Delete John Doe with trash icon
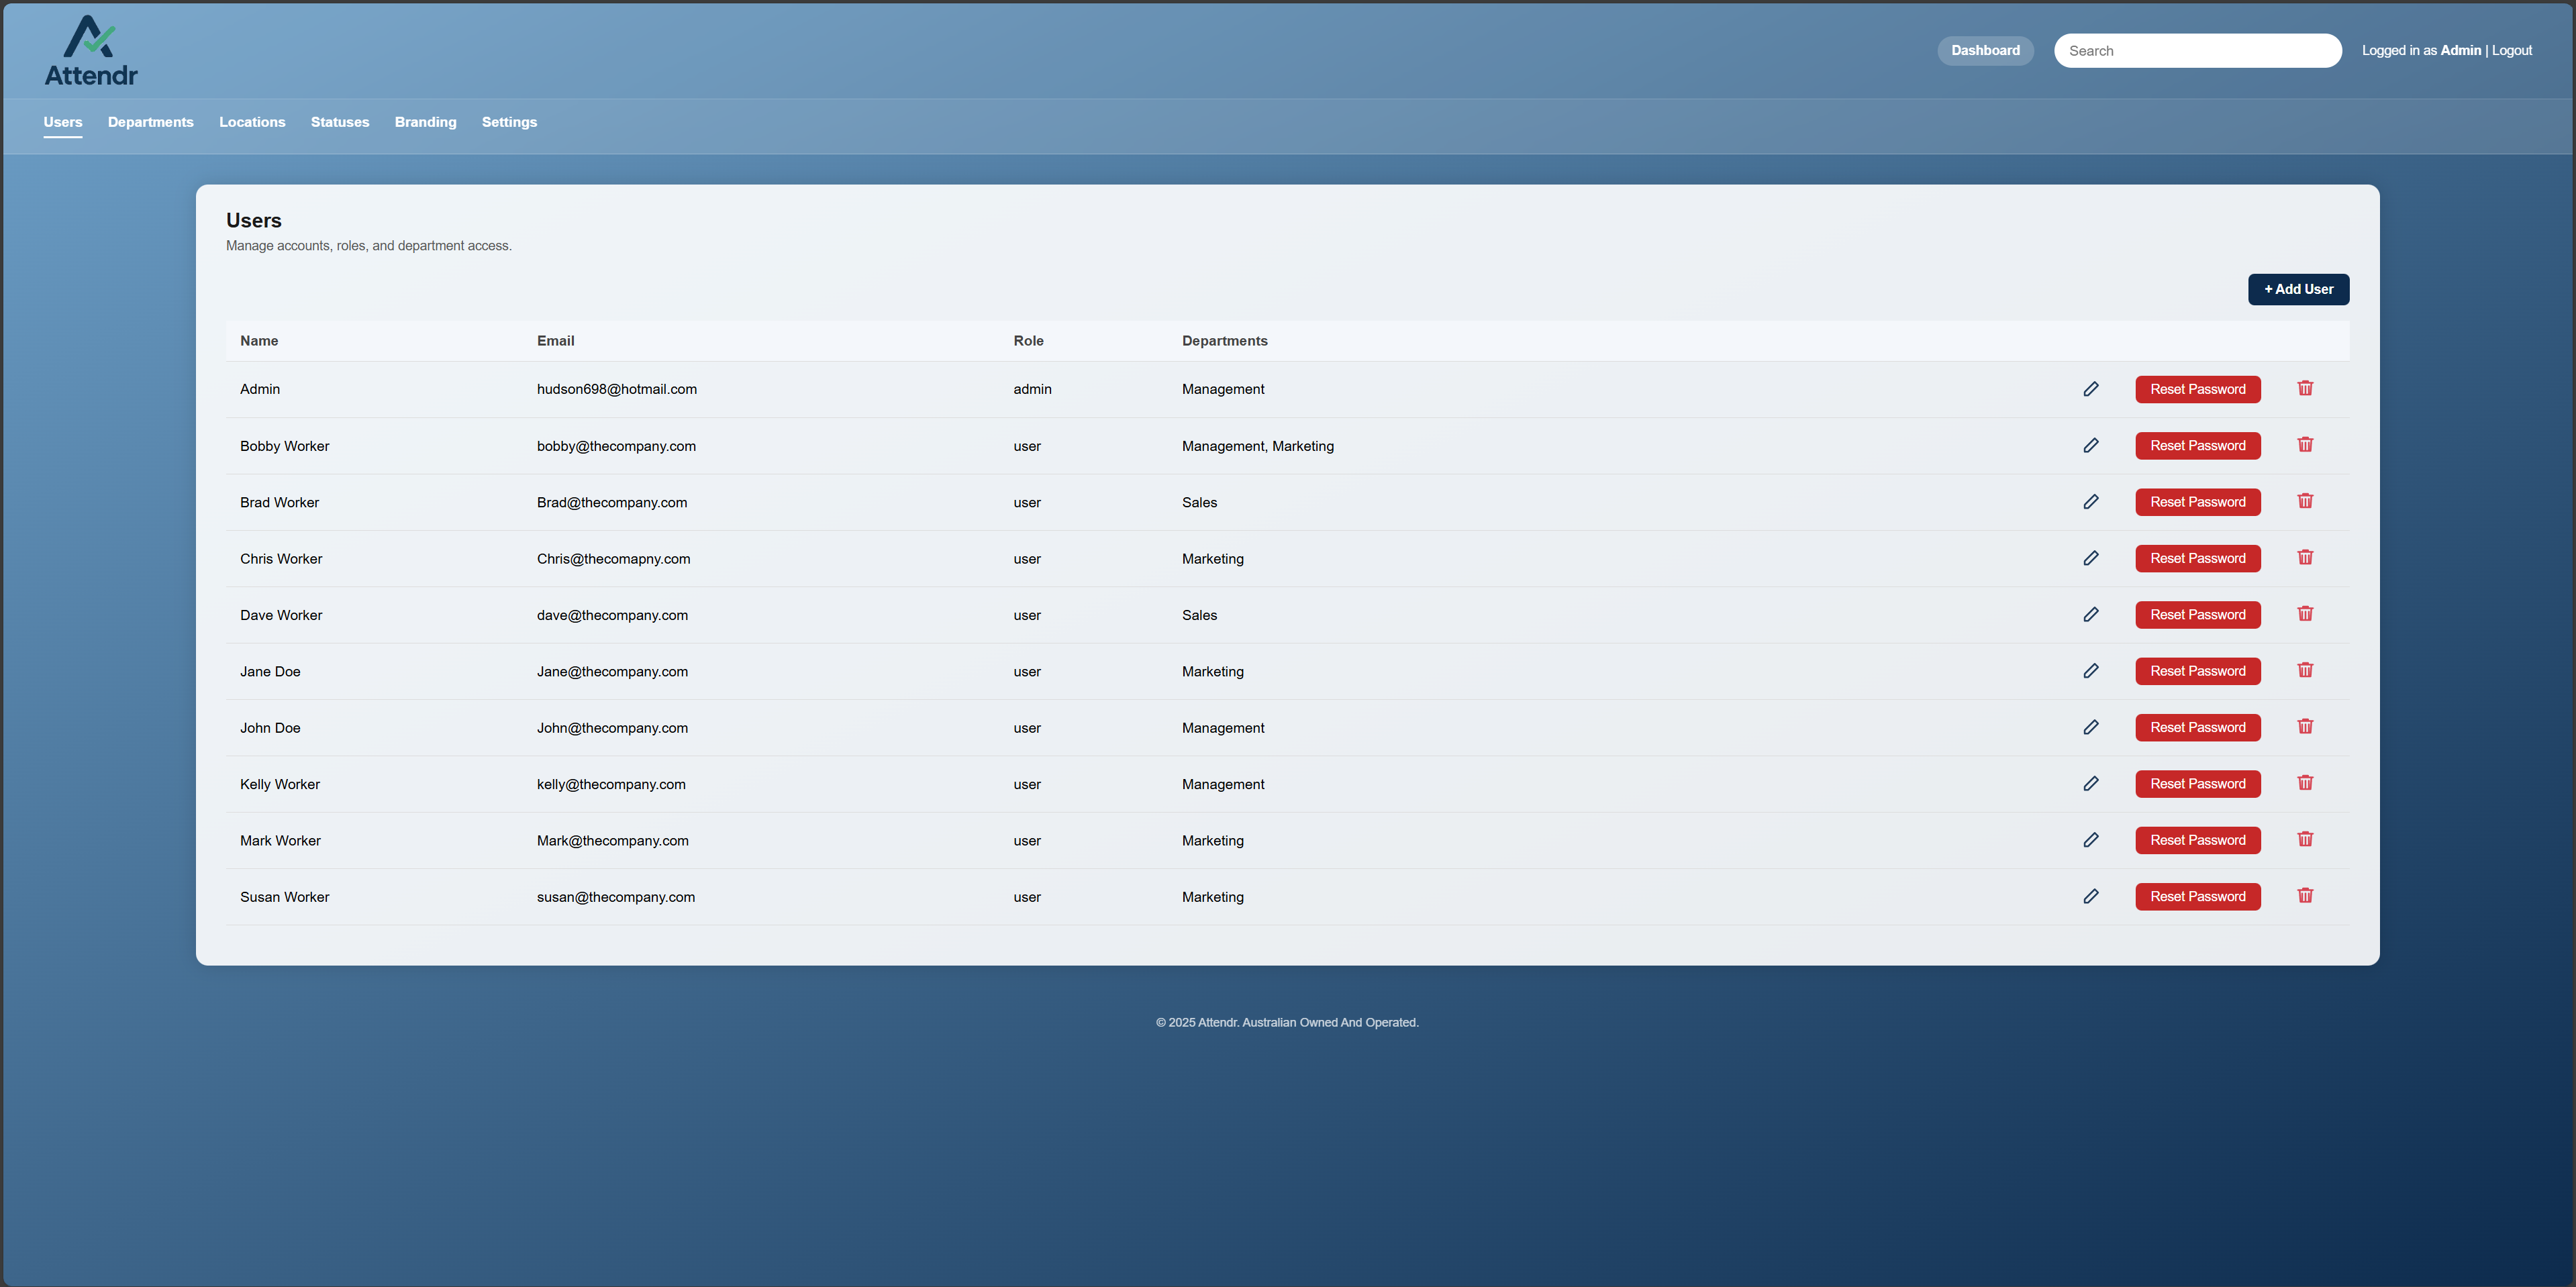This screenshot has height=1287, width=2576. coord(2306,727)
